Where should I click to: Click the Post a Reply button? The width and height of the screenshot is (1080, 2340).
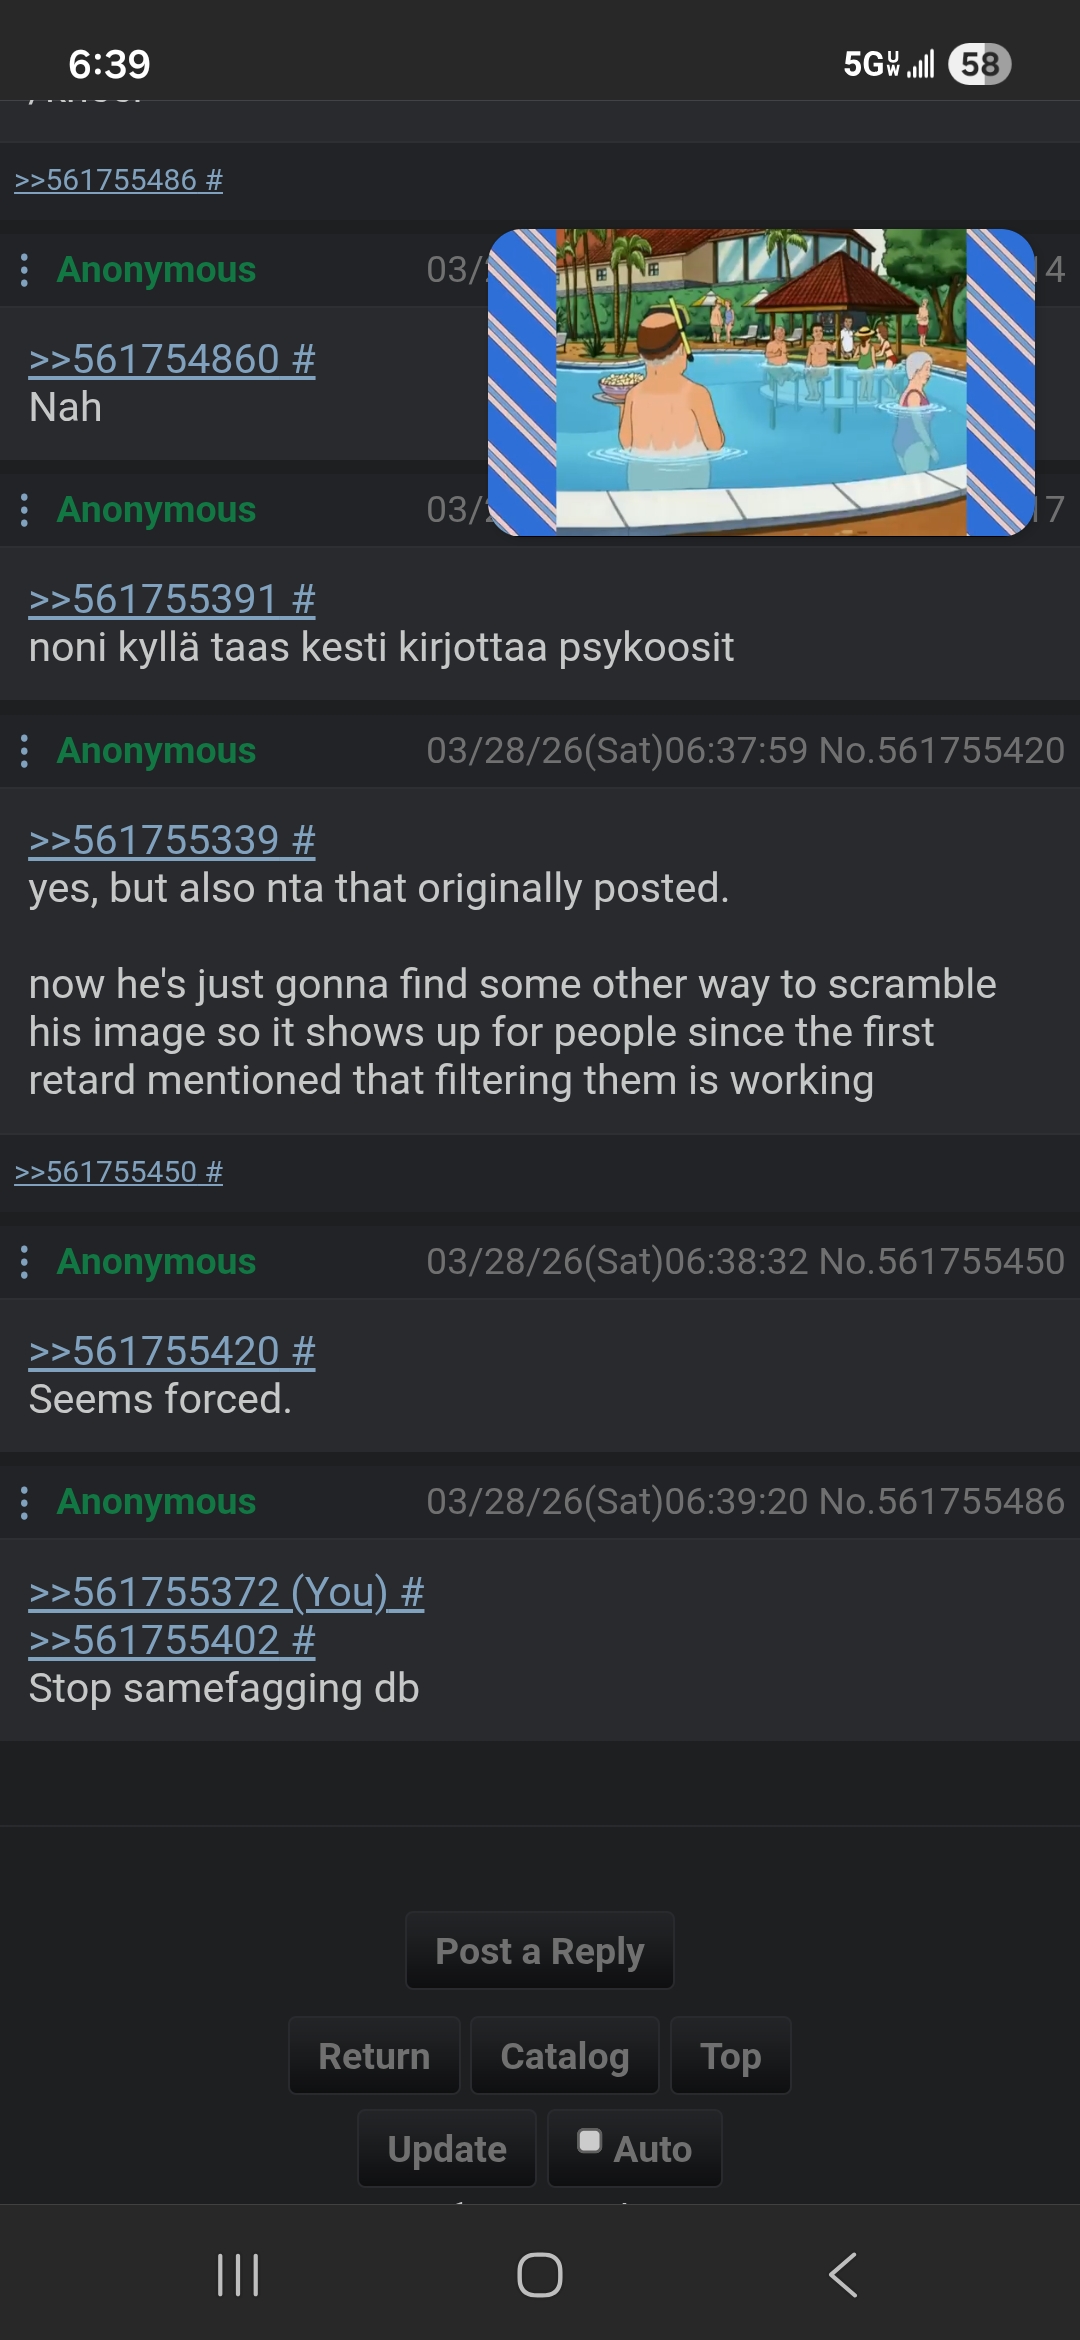click(540, 1951)
